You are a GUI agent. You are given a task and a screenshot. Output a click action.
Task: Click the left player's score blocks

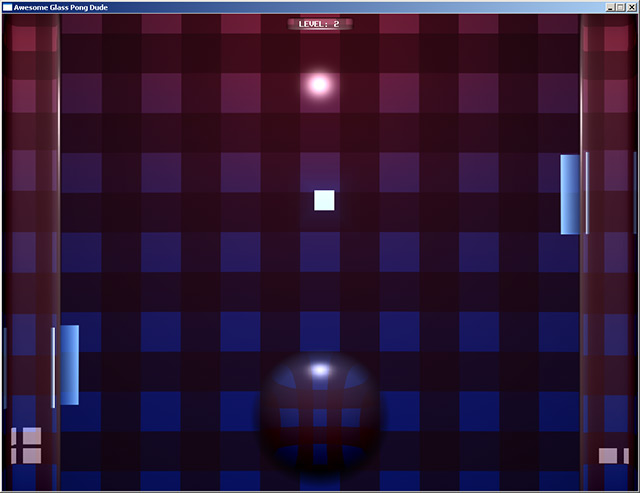tap(27, 446)
